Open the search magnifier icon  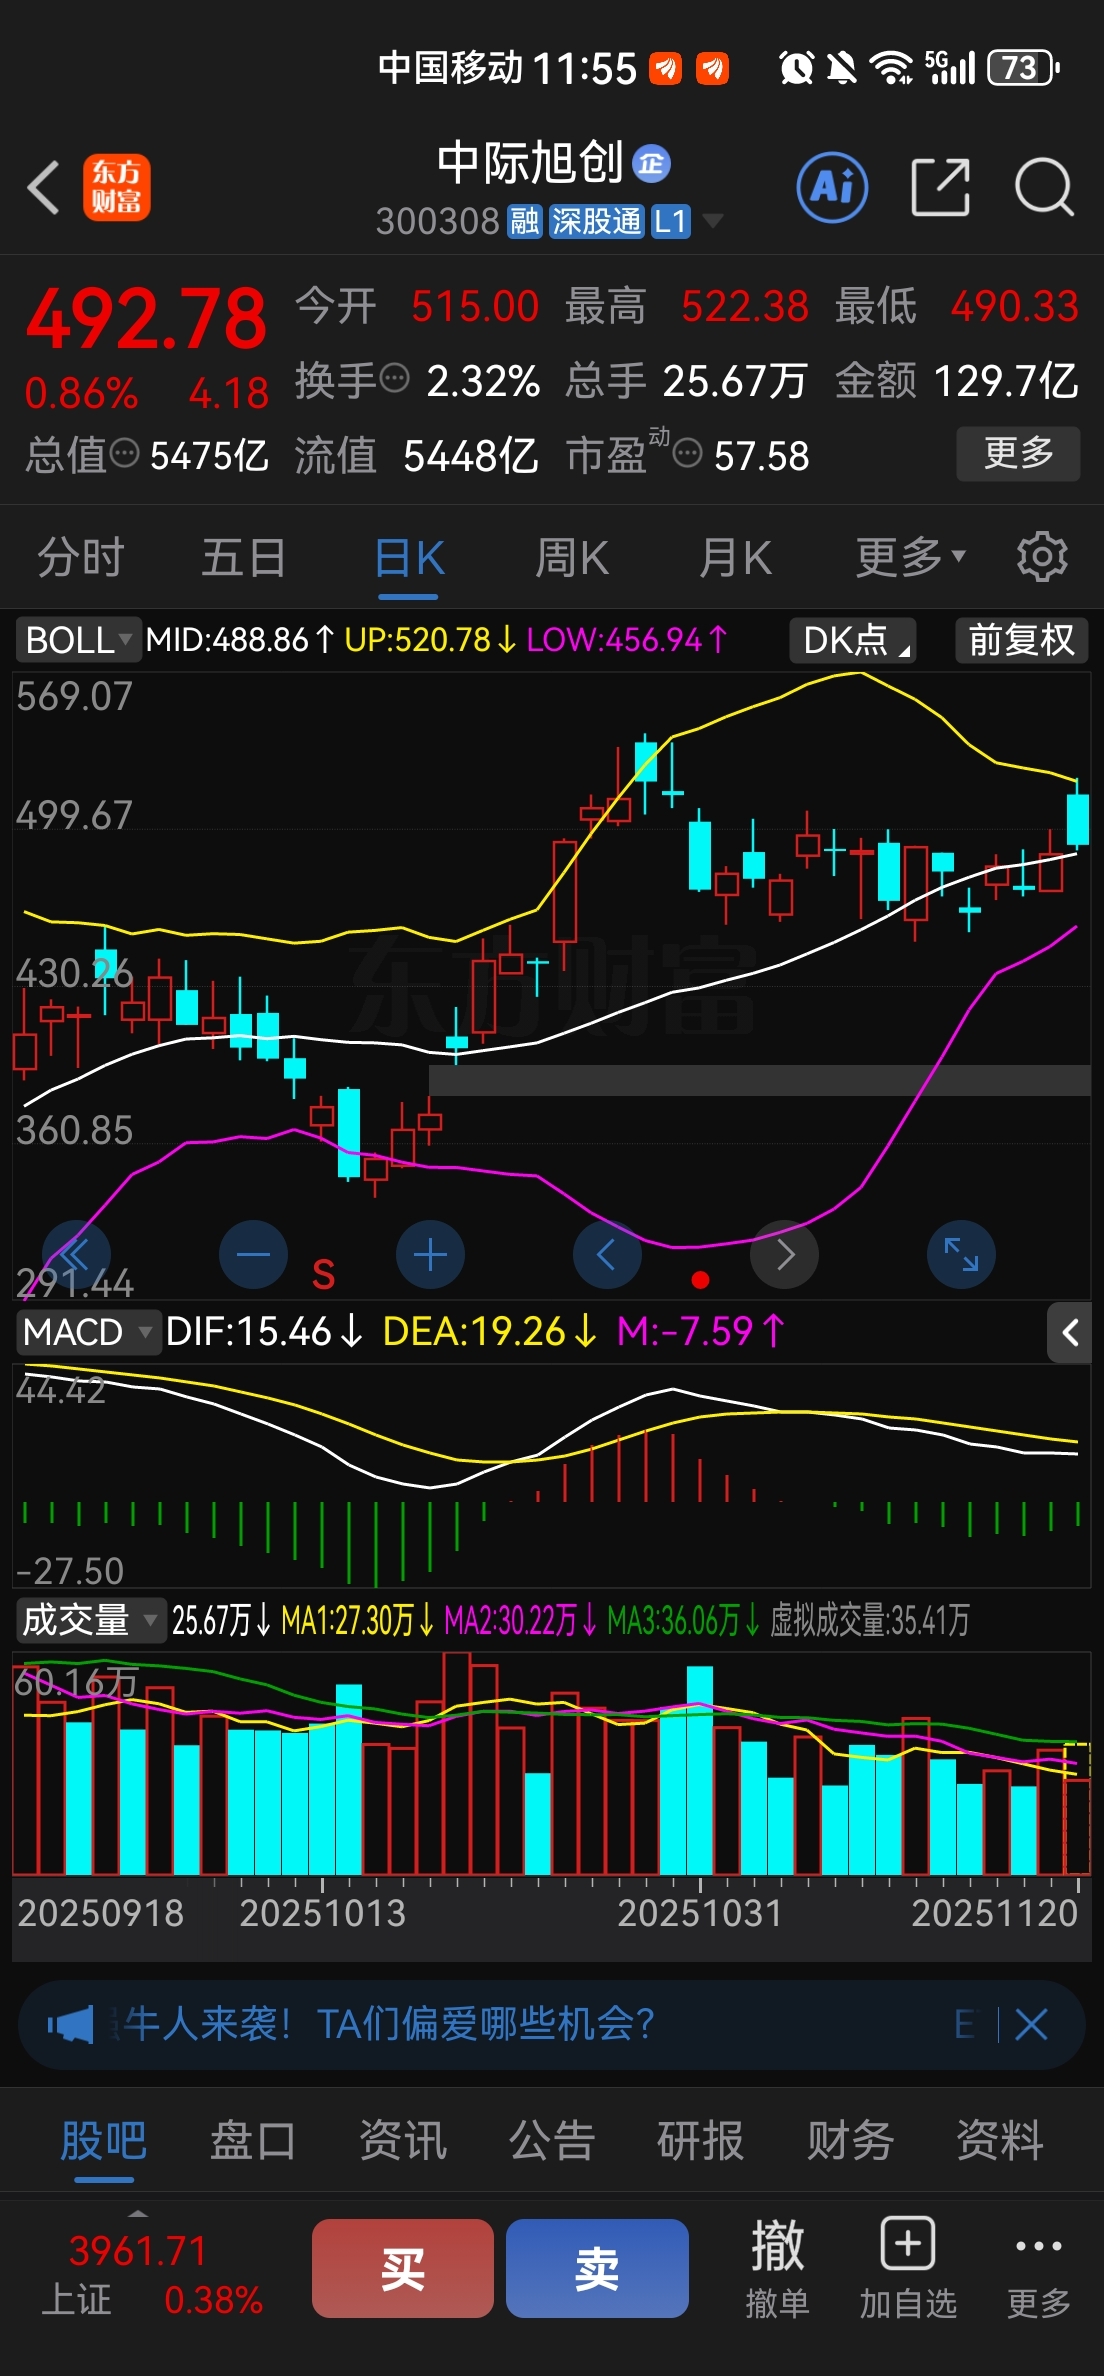(1044, 187)
